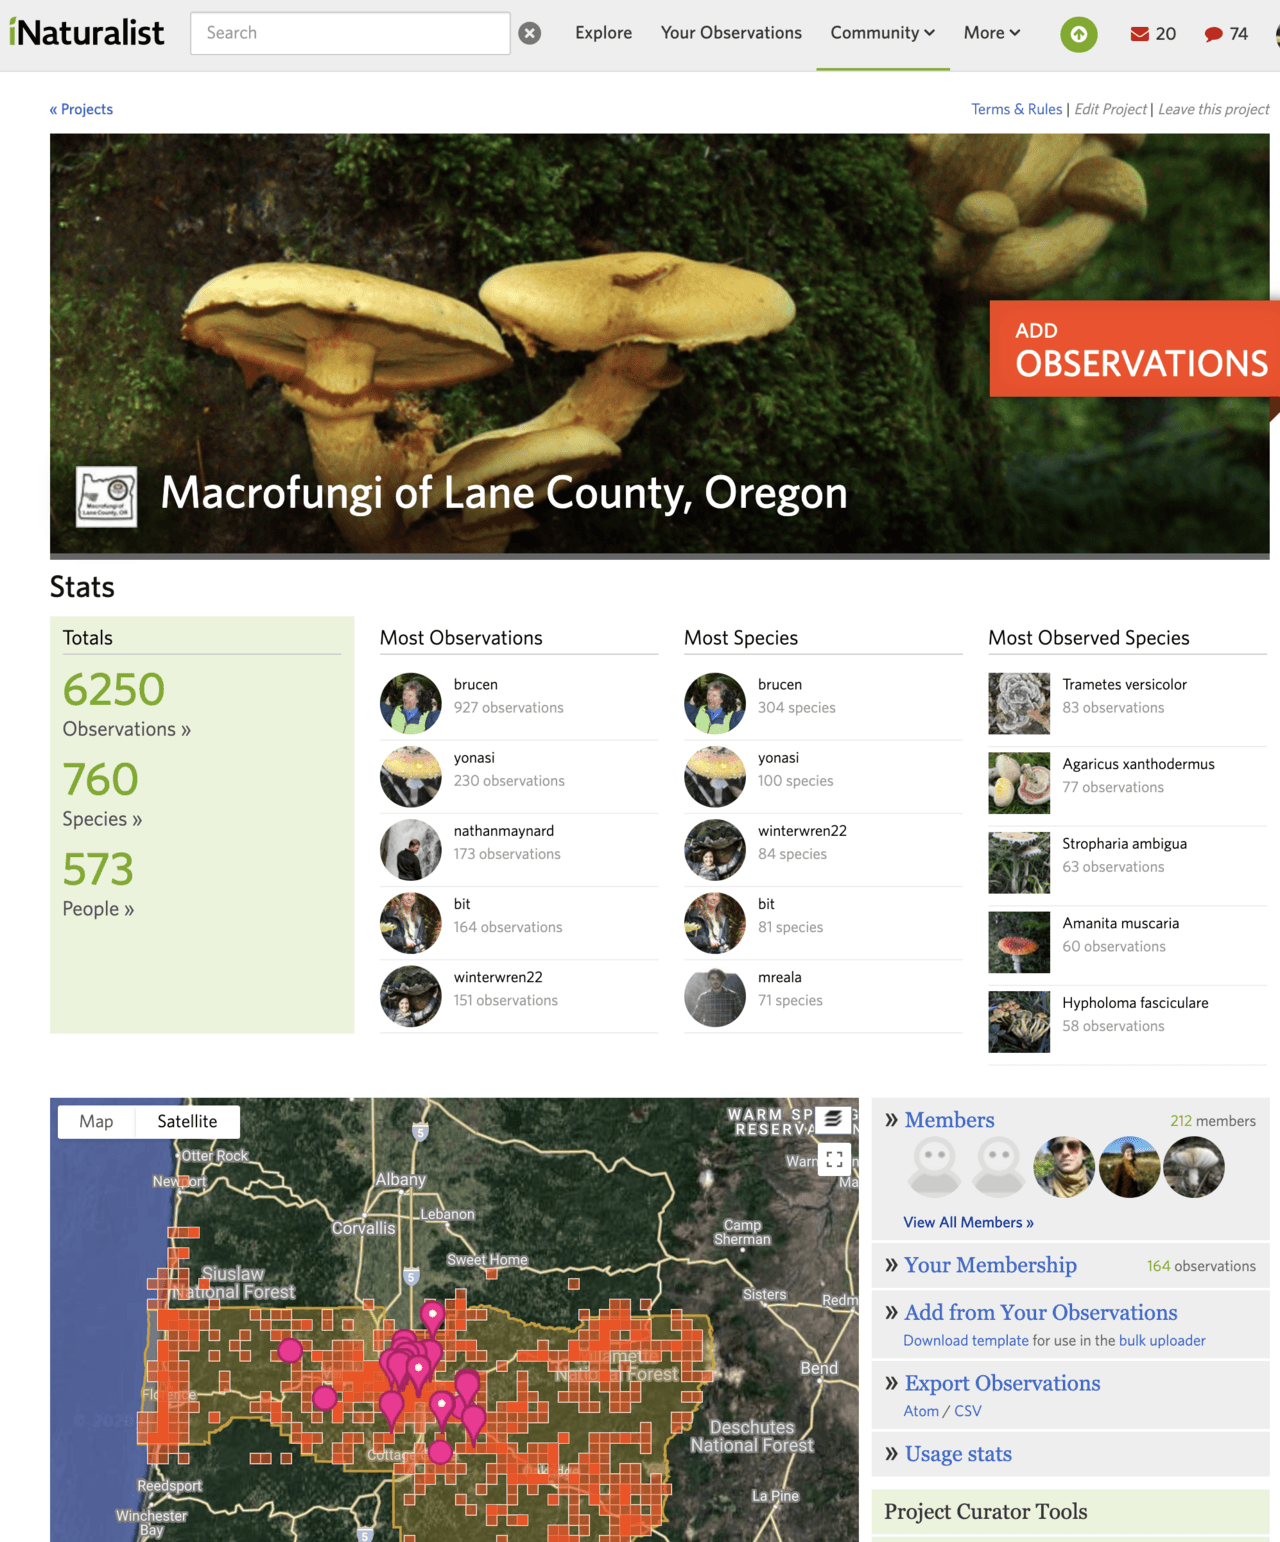Switch the map to Map view
Viewport: 1280px width, 1542px height.
96,1122
